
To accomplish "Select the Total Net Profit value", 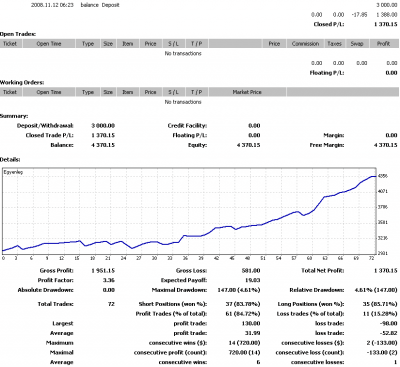I will tap(386, 271).
